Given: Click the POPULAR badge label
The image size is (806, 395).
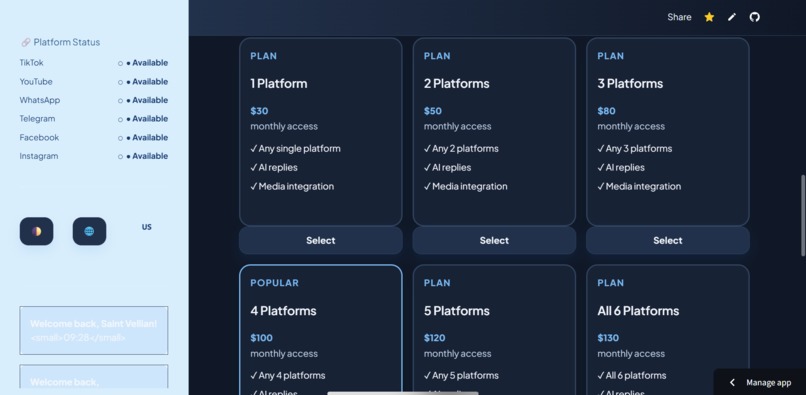Looking at the screenshot, I should [x=274, y=283].
